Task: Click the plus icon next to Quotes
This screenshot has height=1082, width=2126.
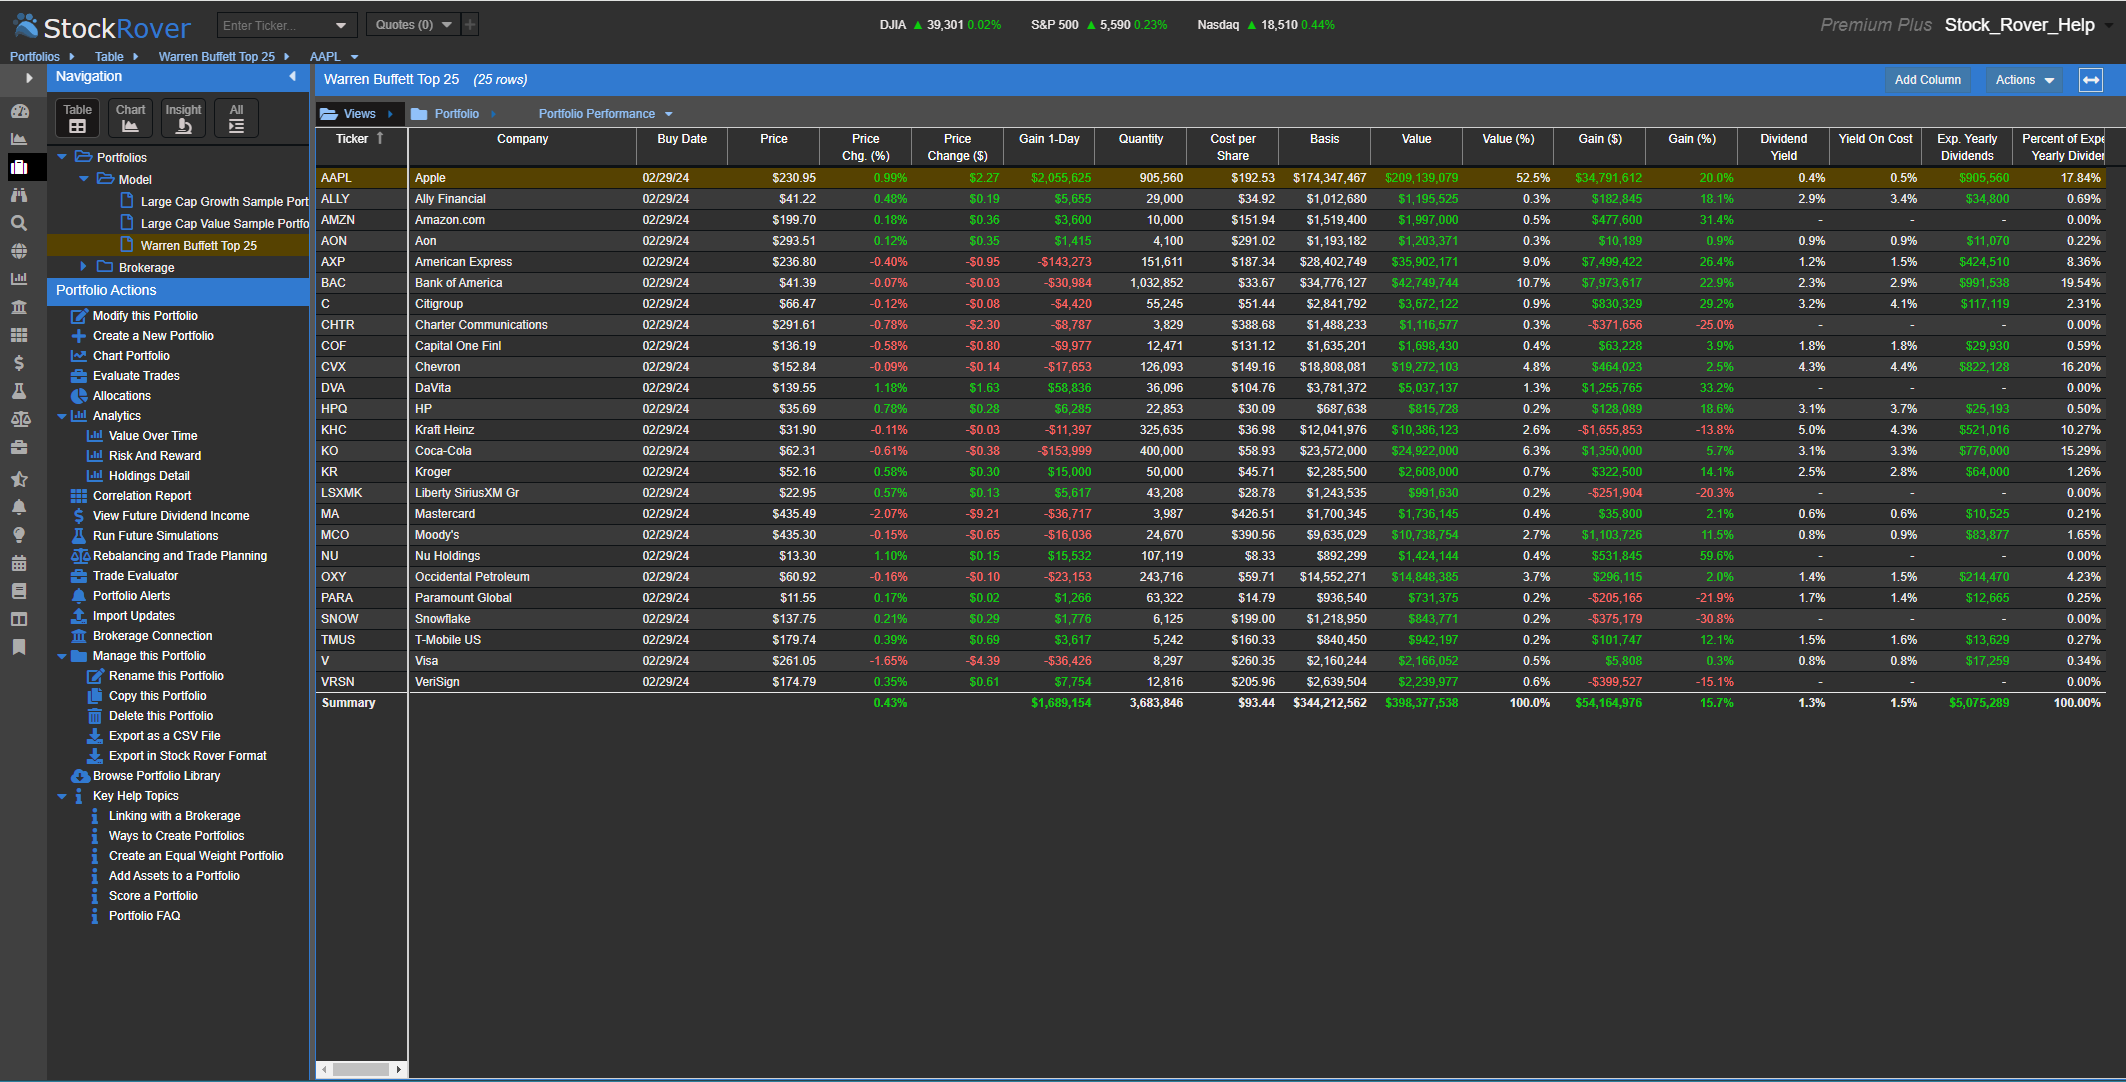Action: tap(470, 24)
